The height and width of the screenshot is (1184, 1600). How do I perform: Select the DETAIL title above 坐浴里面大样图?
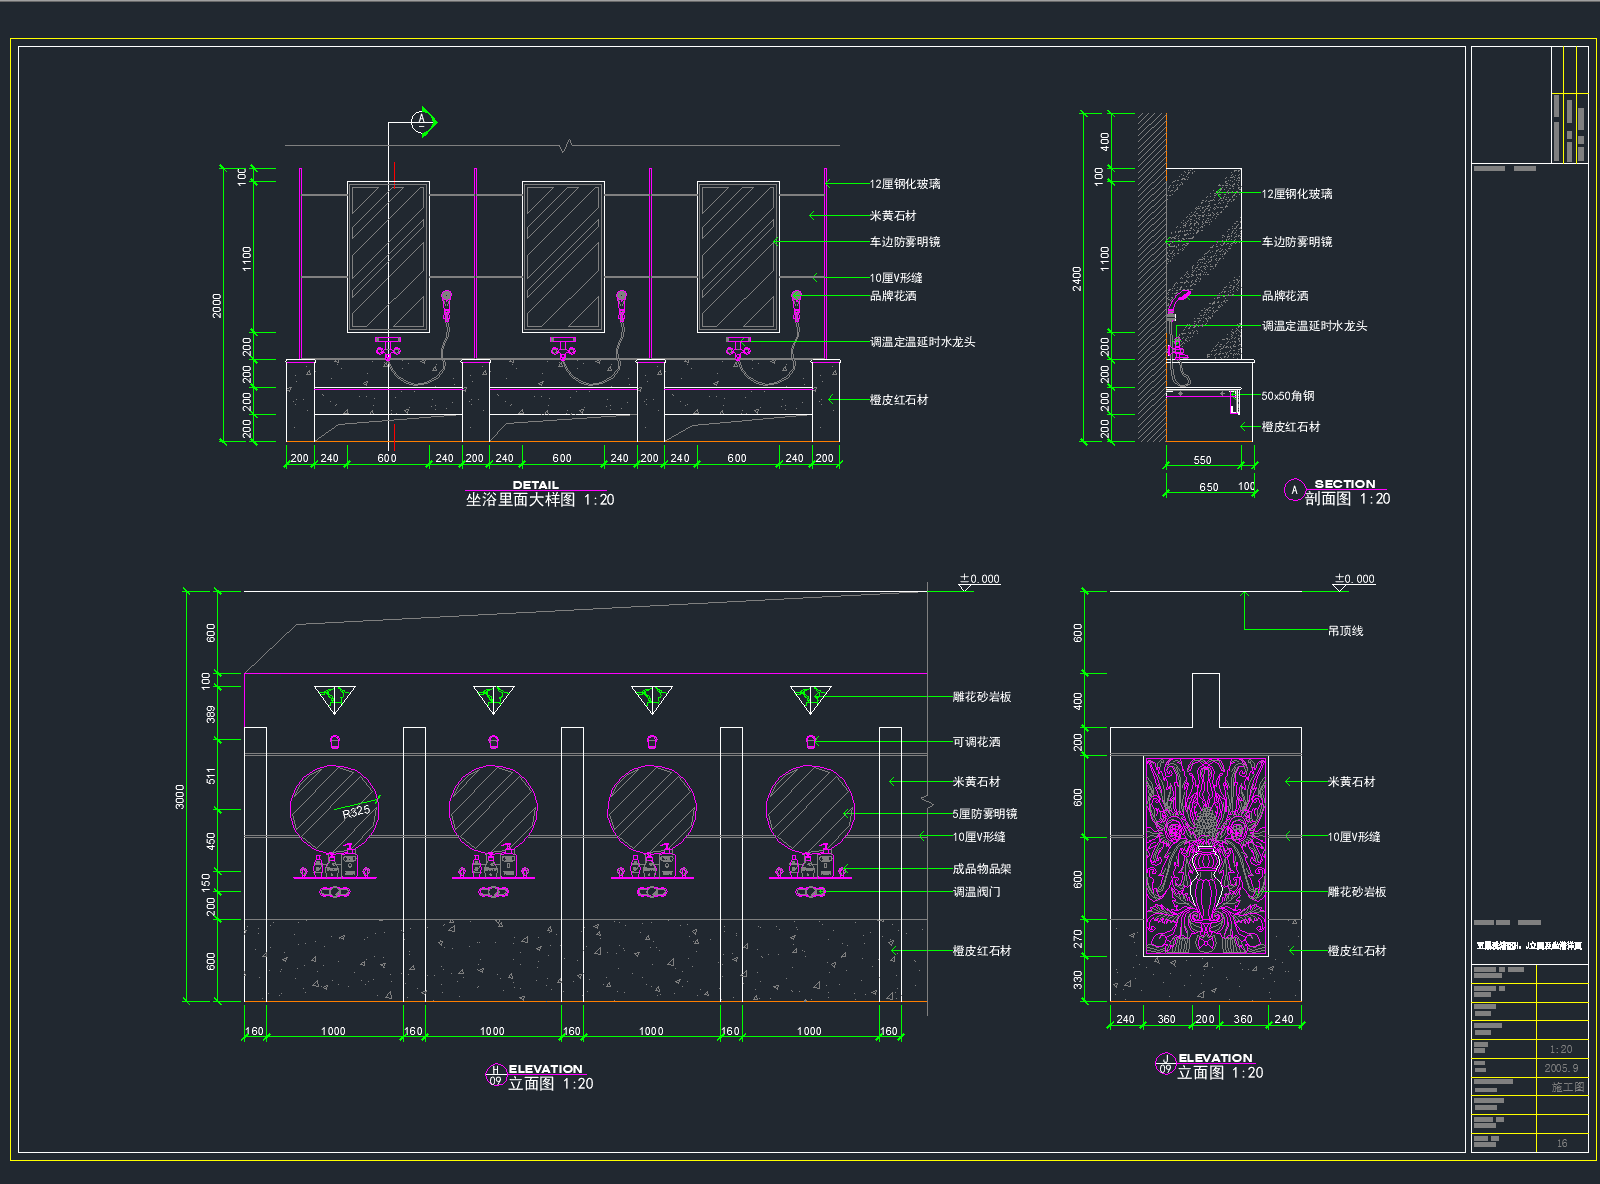click(536, 485)
